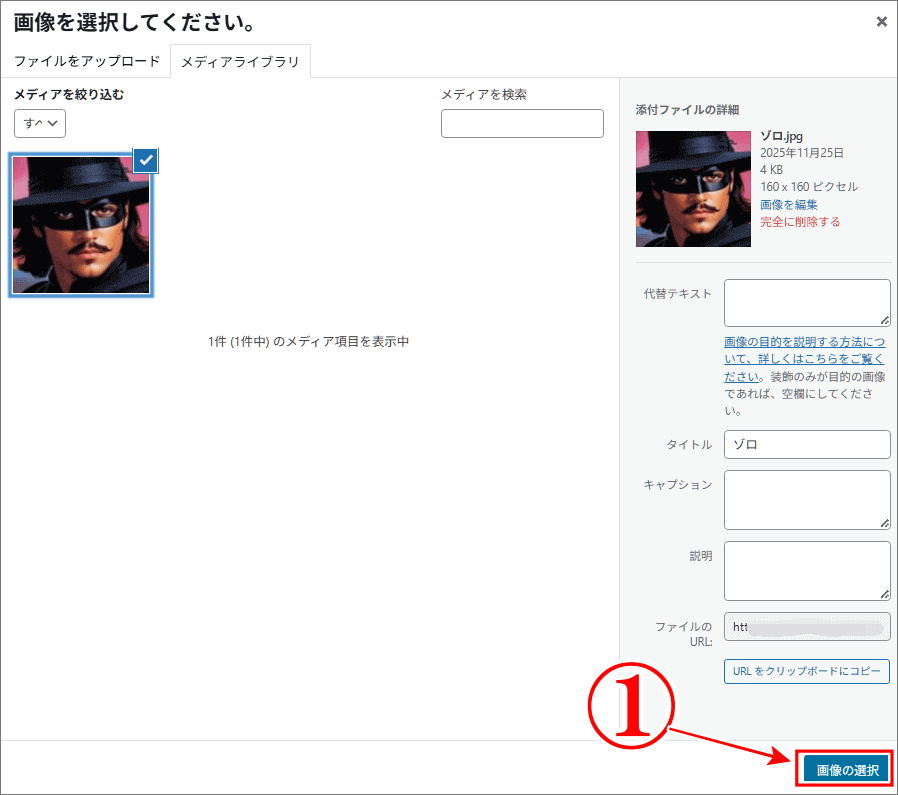Screen dimensions: 898x795
Task: Click the 代替テキスト text area
Action: (x=807, y=302)
